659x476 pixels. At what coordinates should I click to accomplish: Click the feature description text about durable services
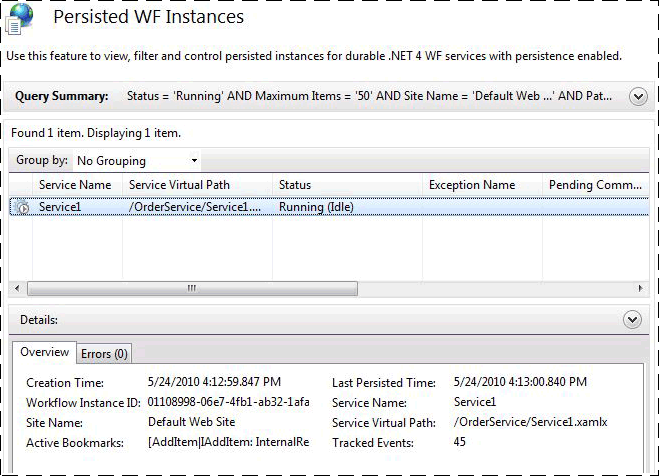pyautogui.click(x=314, y=56)
